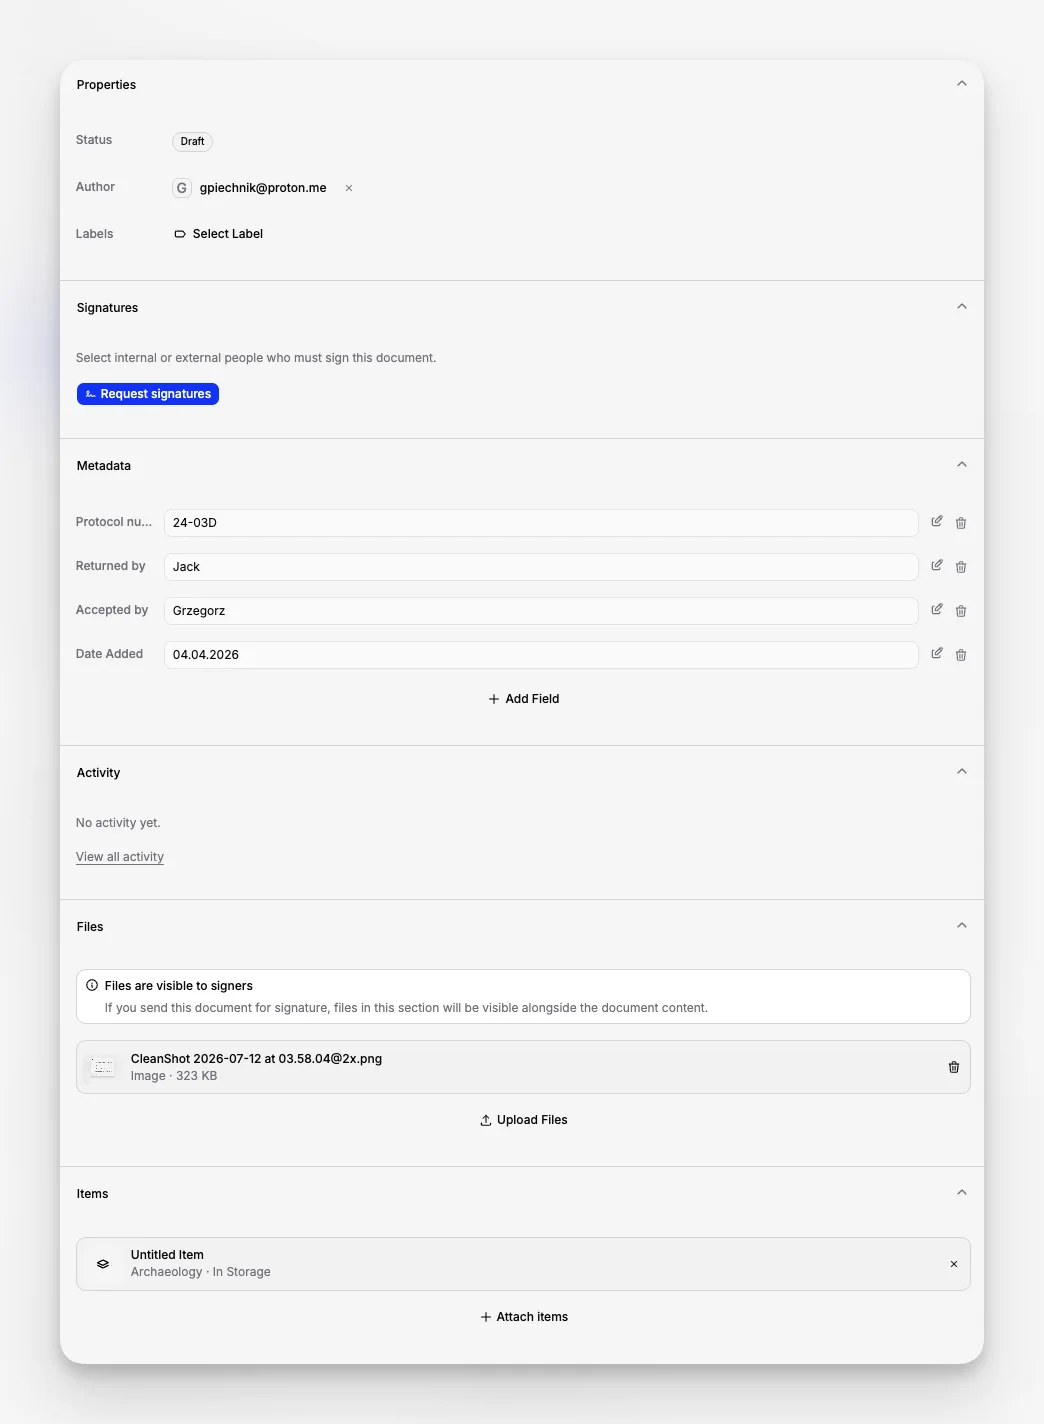1044x1424 pixels.
Task: Click the Activity section title
Action: [98, 773]
